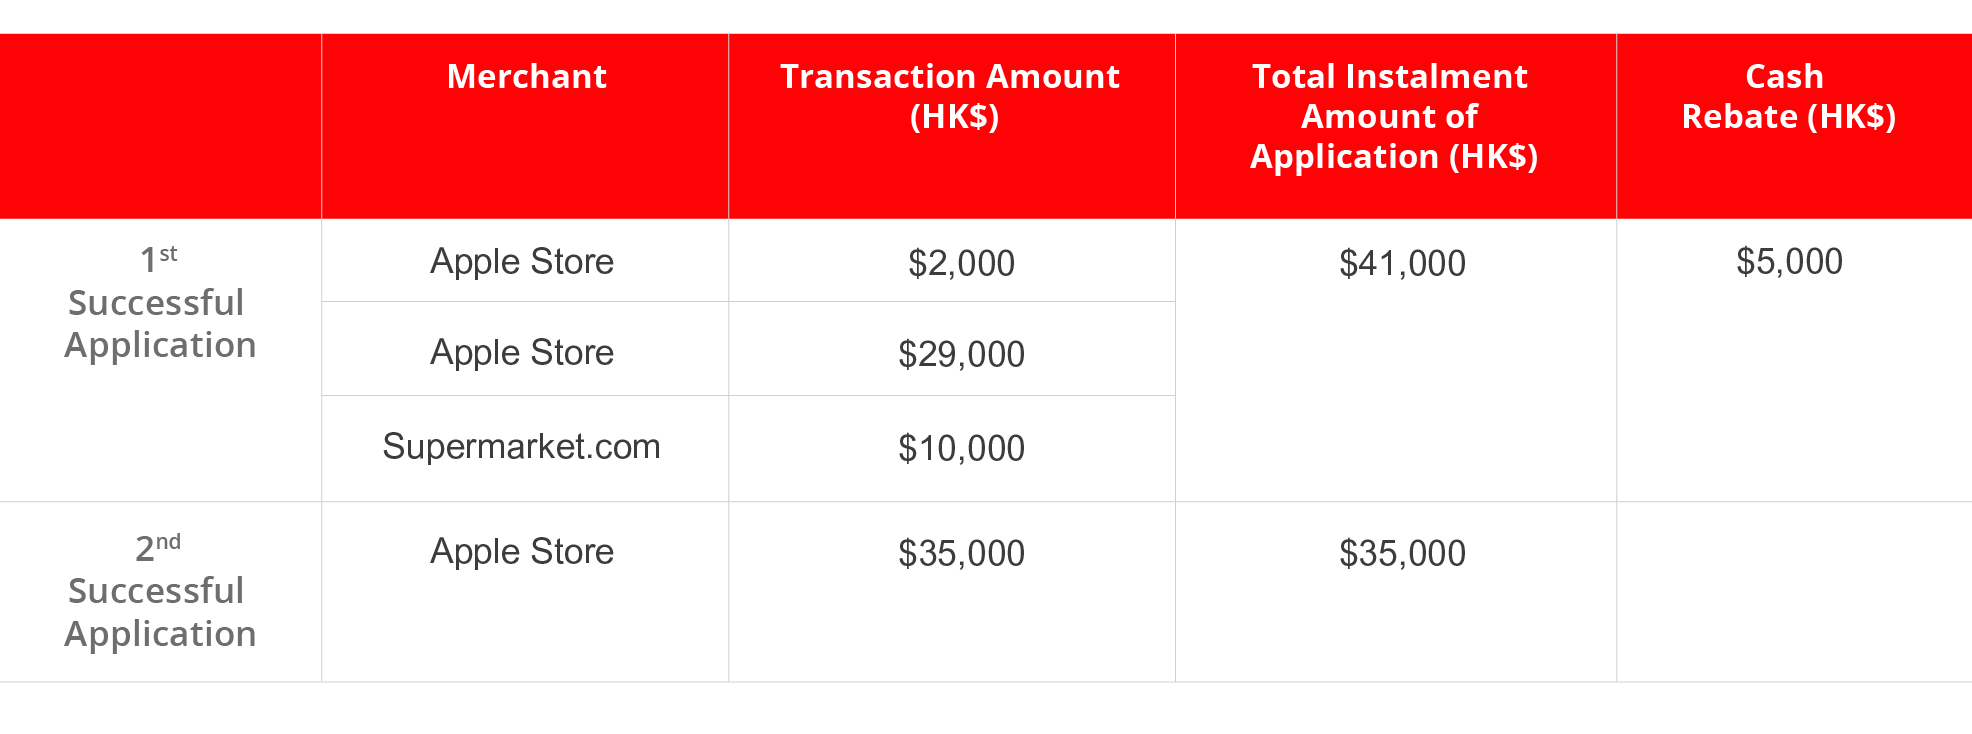Screen dimensions: 1972x734
Task: Click the Transaction Amount (HK$) header
Action: [x=950, y=96]
